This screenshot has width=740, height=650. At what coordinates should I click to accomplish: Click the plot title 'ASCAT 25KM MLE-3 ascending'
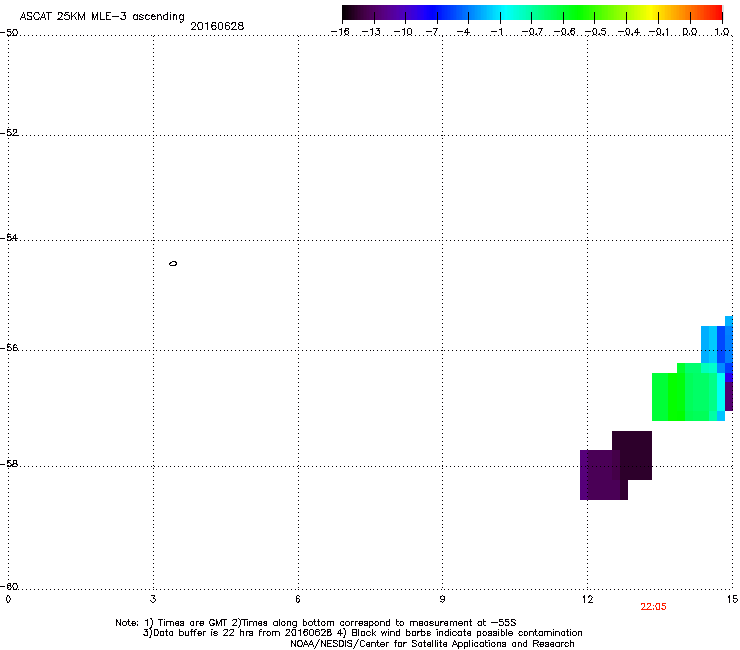click(x=102, y=16)
